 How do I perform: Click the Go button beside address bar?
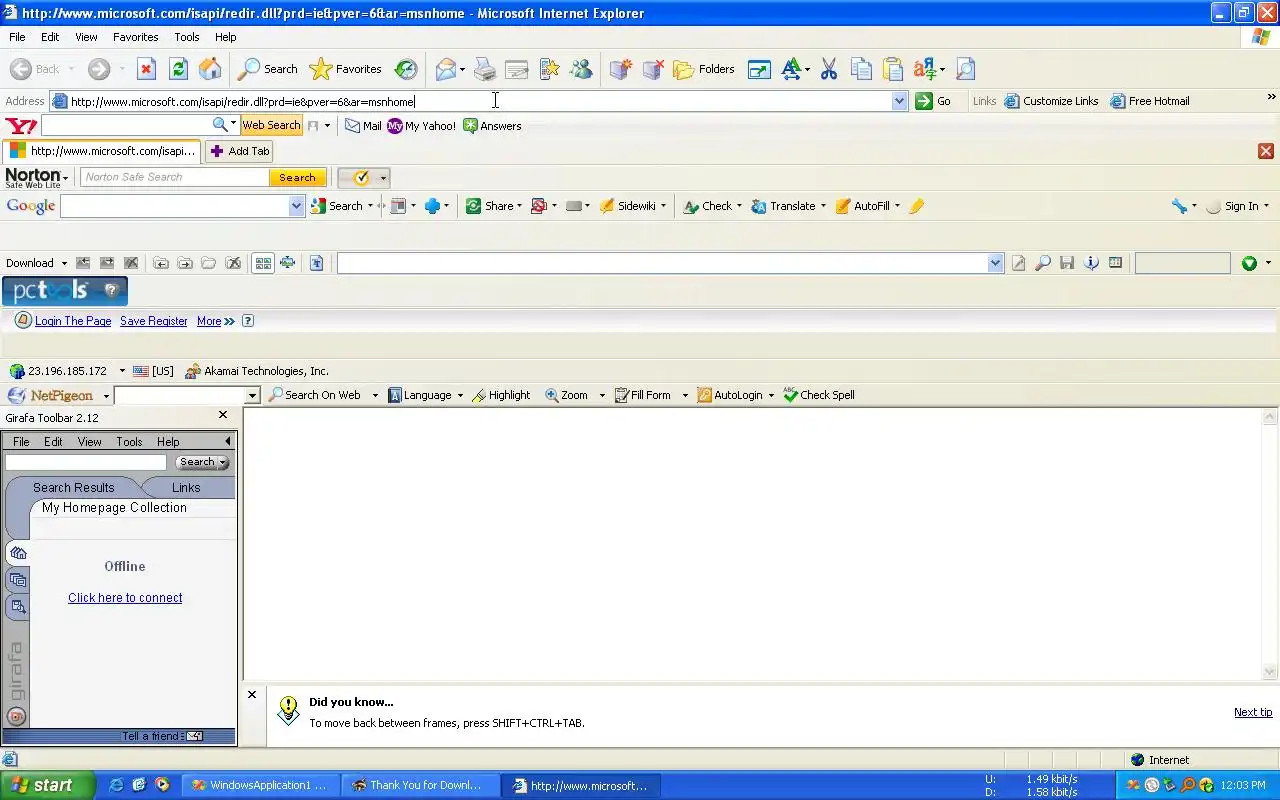pyautogui.click(x=933, y=101)
